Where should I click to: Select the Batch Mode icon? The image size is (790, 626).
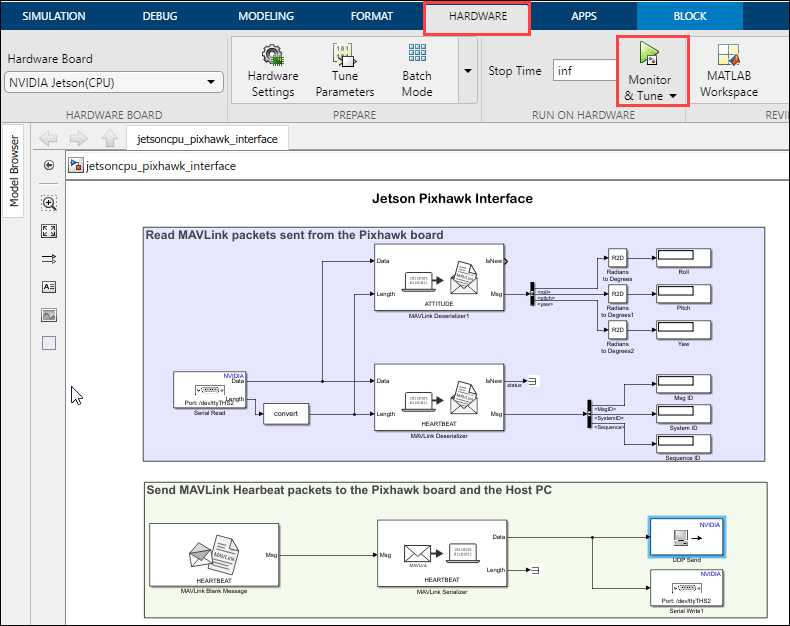pyautogui.click(x=417, y=53)
